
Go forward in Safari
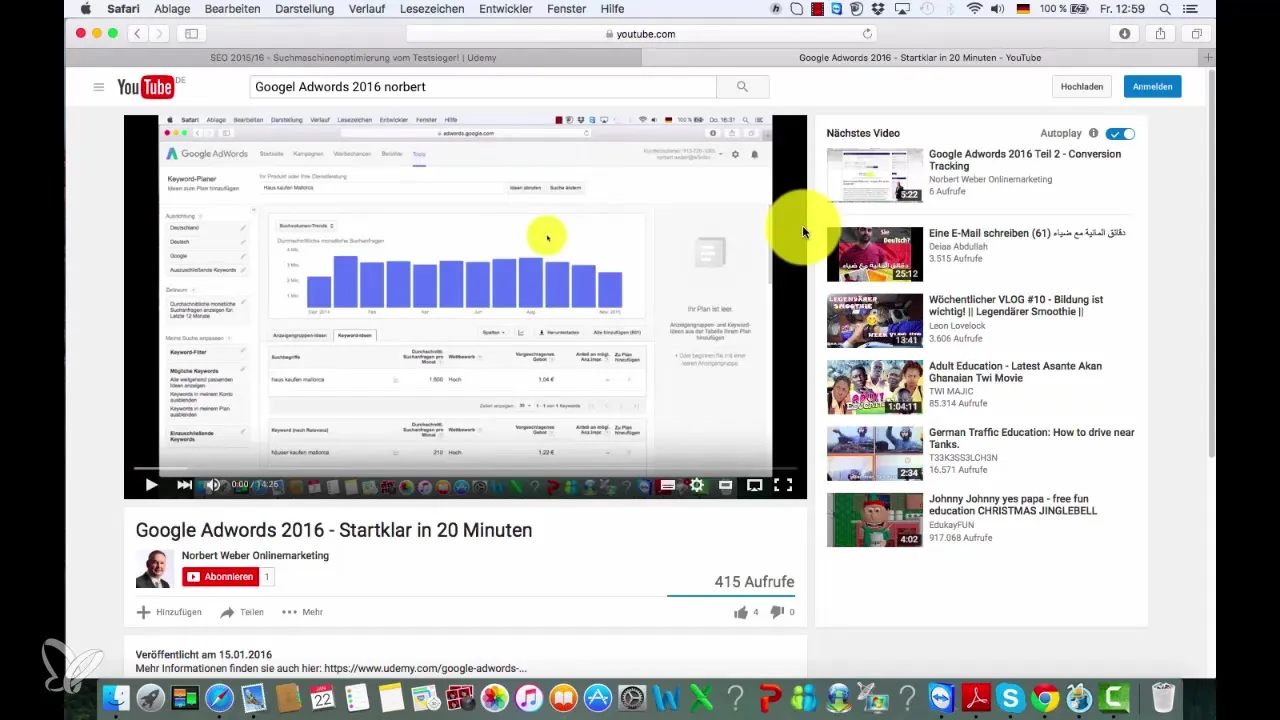(x=161, y=33)
